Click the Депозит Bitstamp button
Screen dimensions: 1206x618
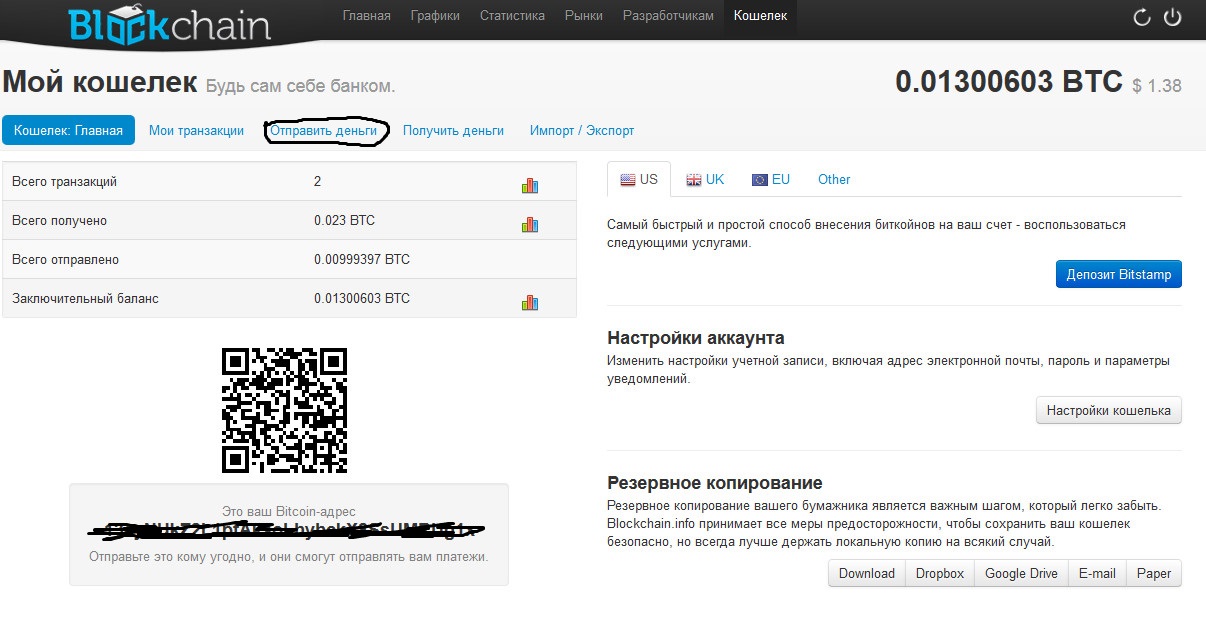click(1119, 274)
